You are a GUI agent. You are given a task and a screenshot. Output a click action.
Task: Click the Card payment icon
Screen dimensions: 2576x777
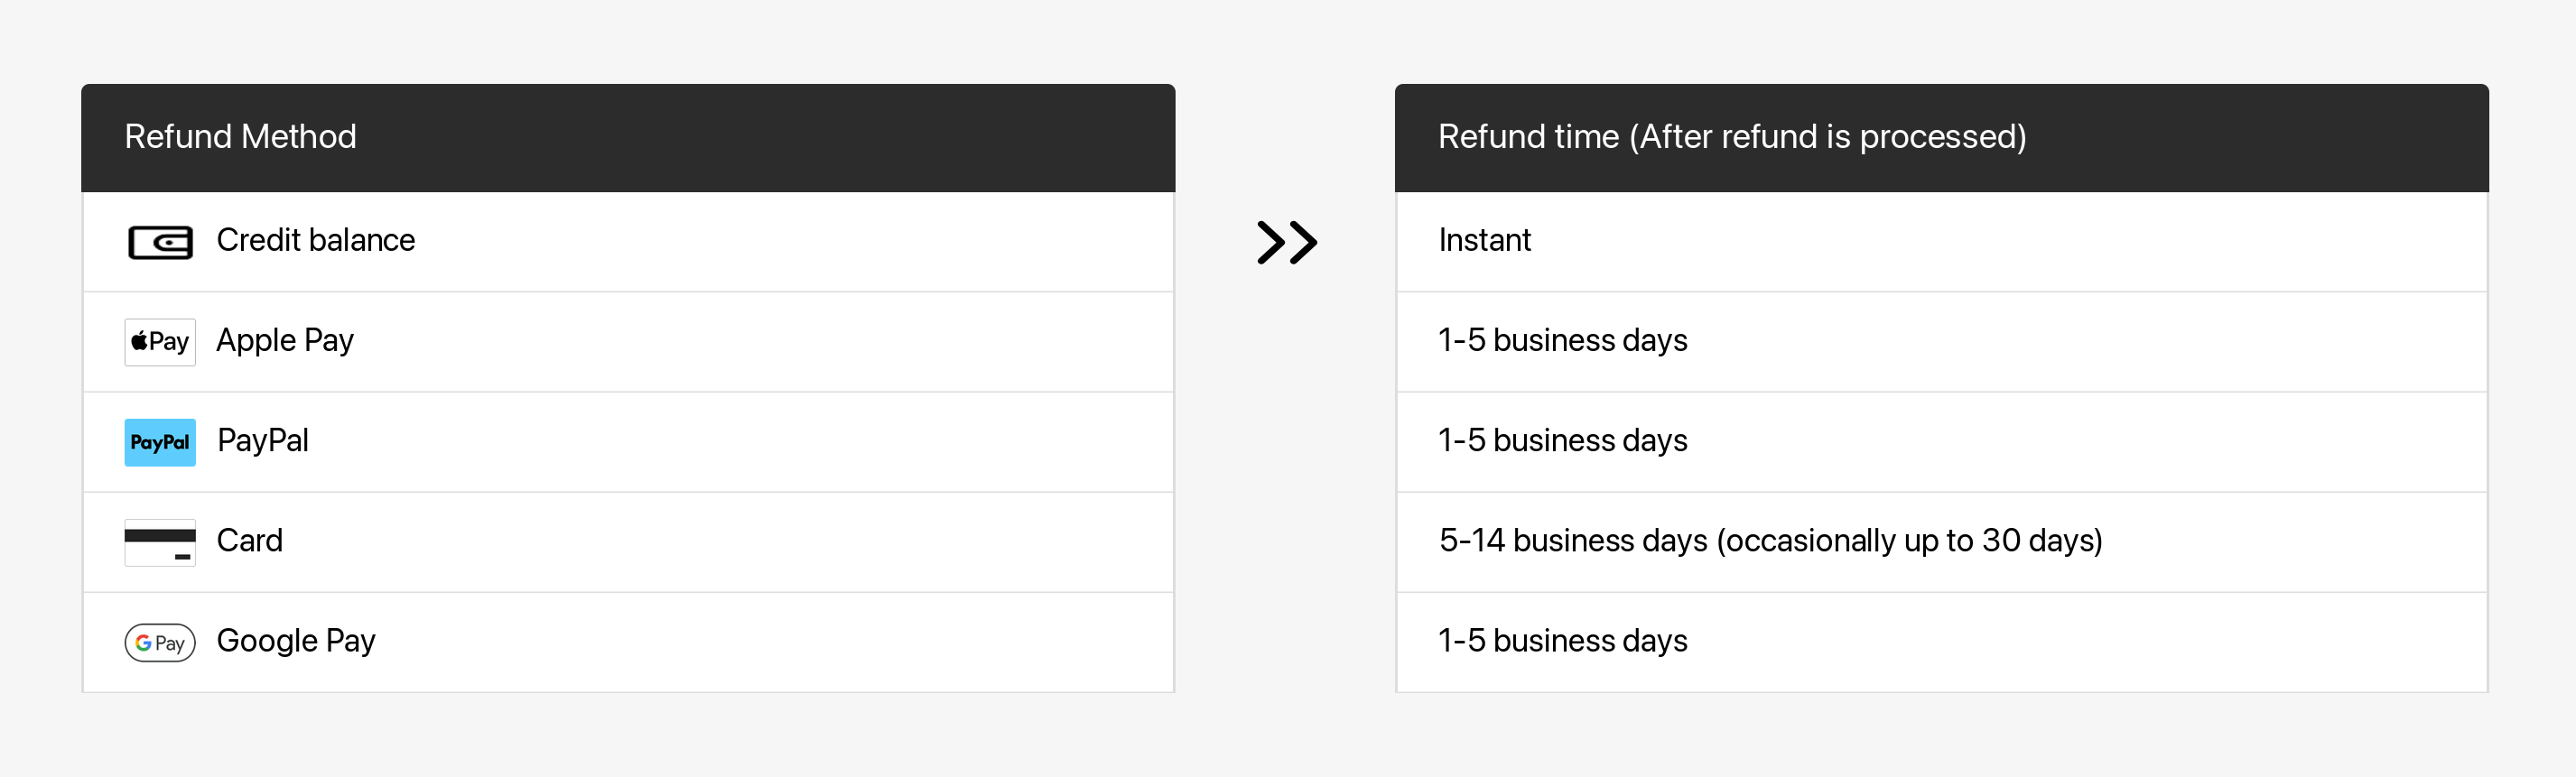point(160,542)
